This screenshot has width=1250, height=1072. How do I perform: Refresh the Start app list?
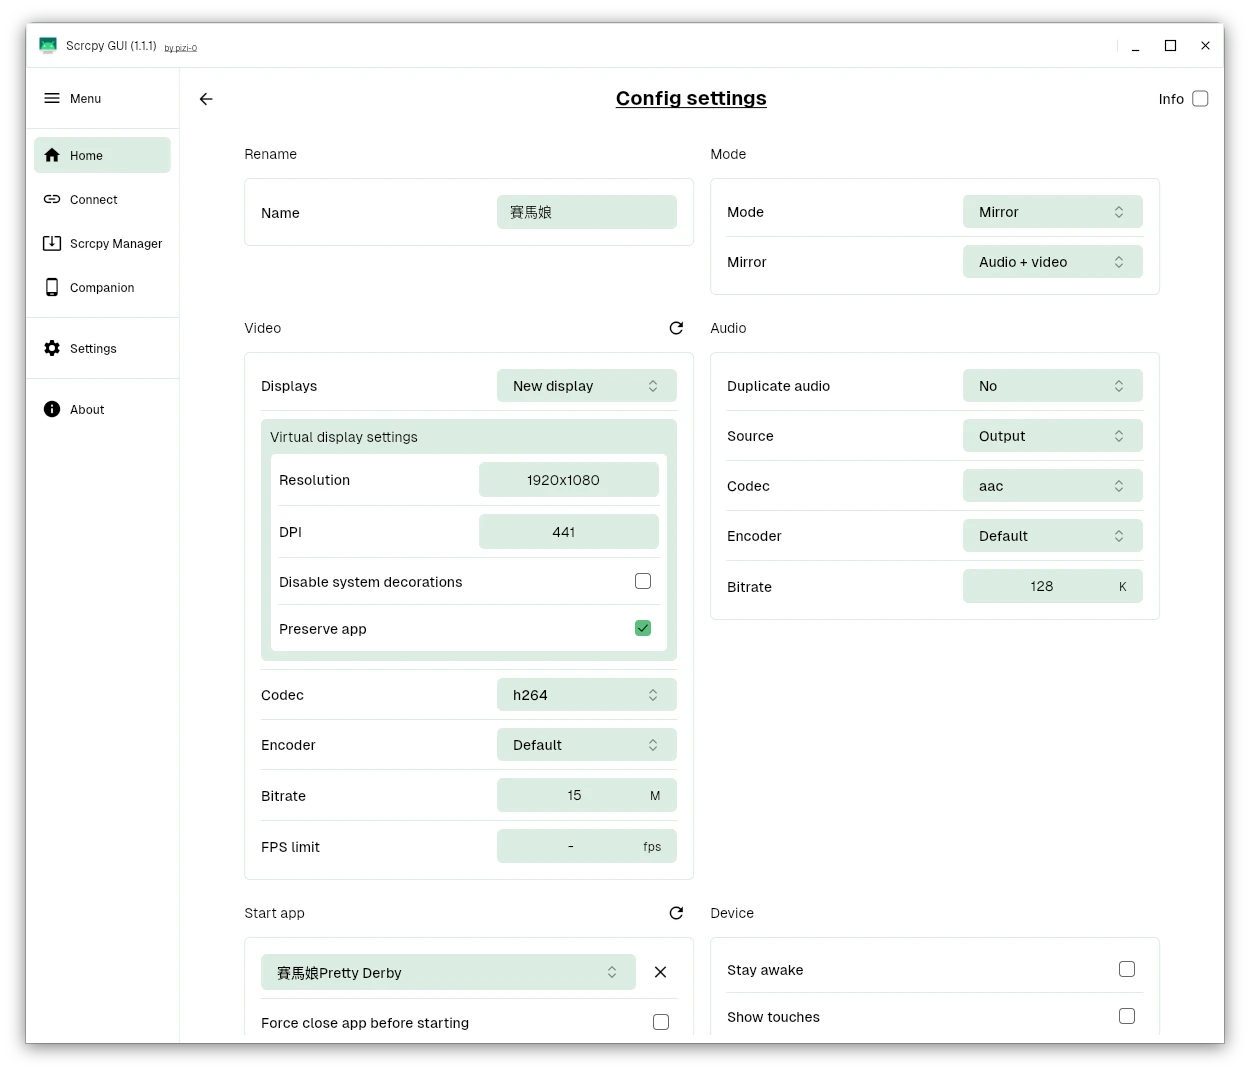[676, 913]
